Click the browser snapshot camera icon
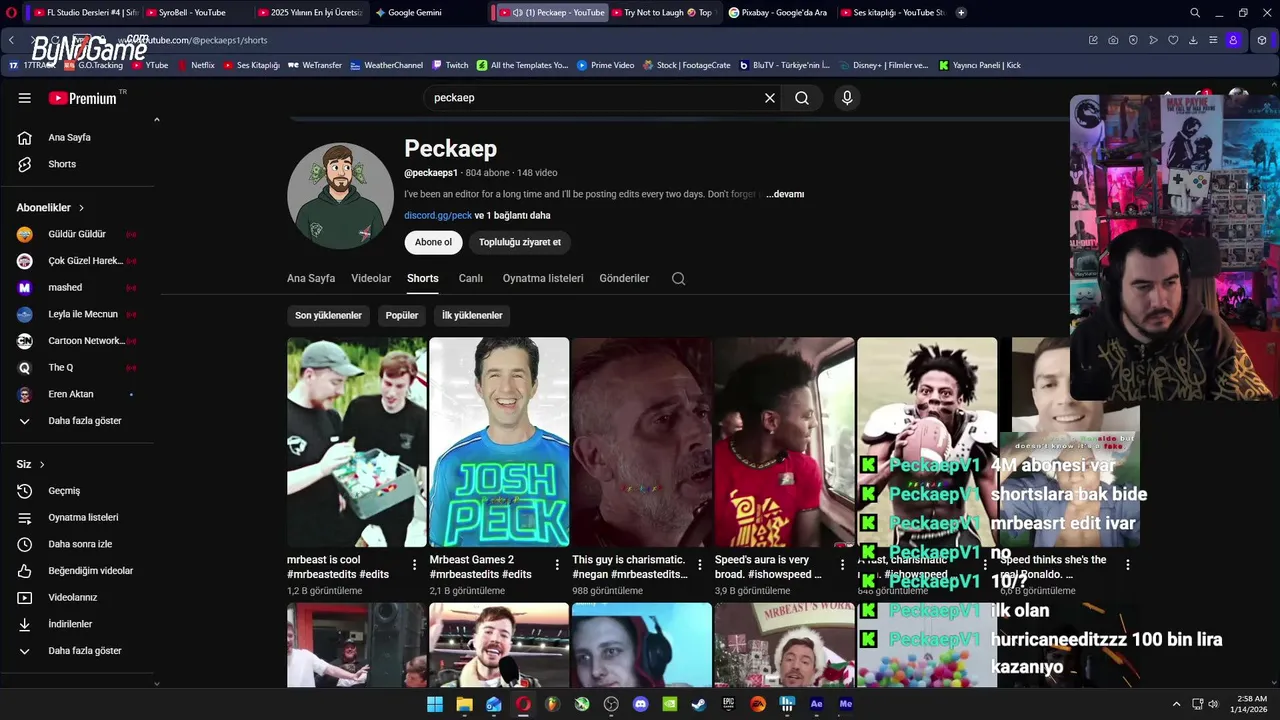Screen dimensions: 1280x720 click(x=1113, y=40)
